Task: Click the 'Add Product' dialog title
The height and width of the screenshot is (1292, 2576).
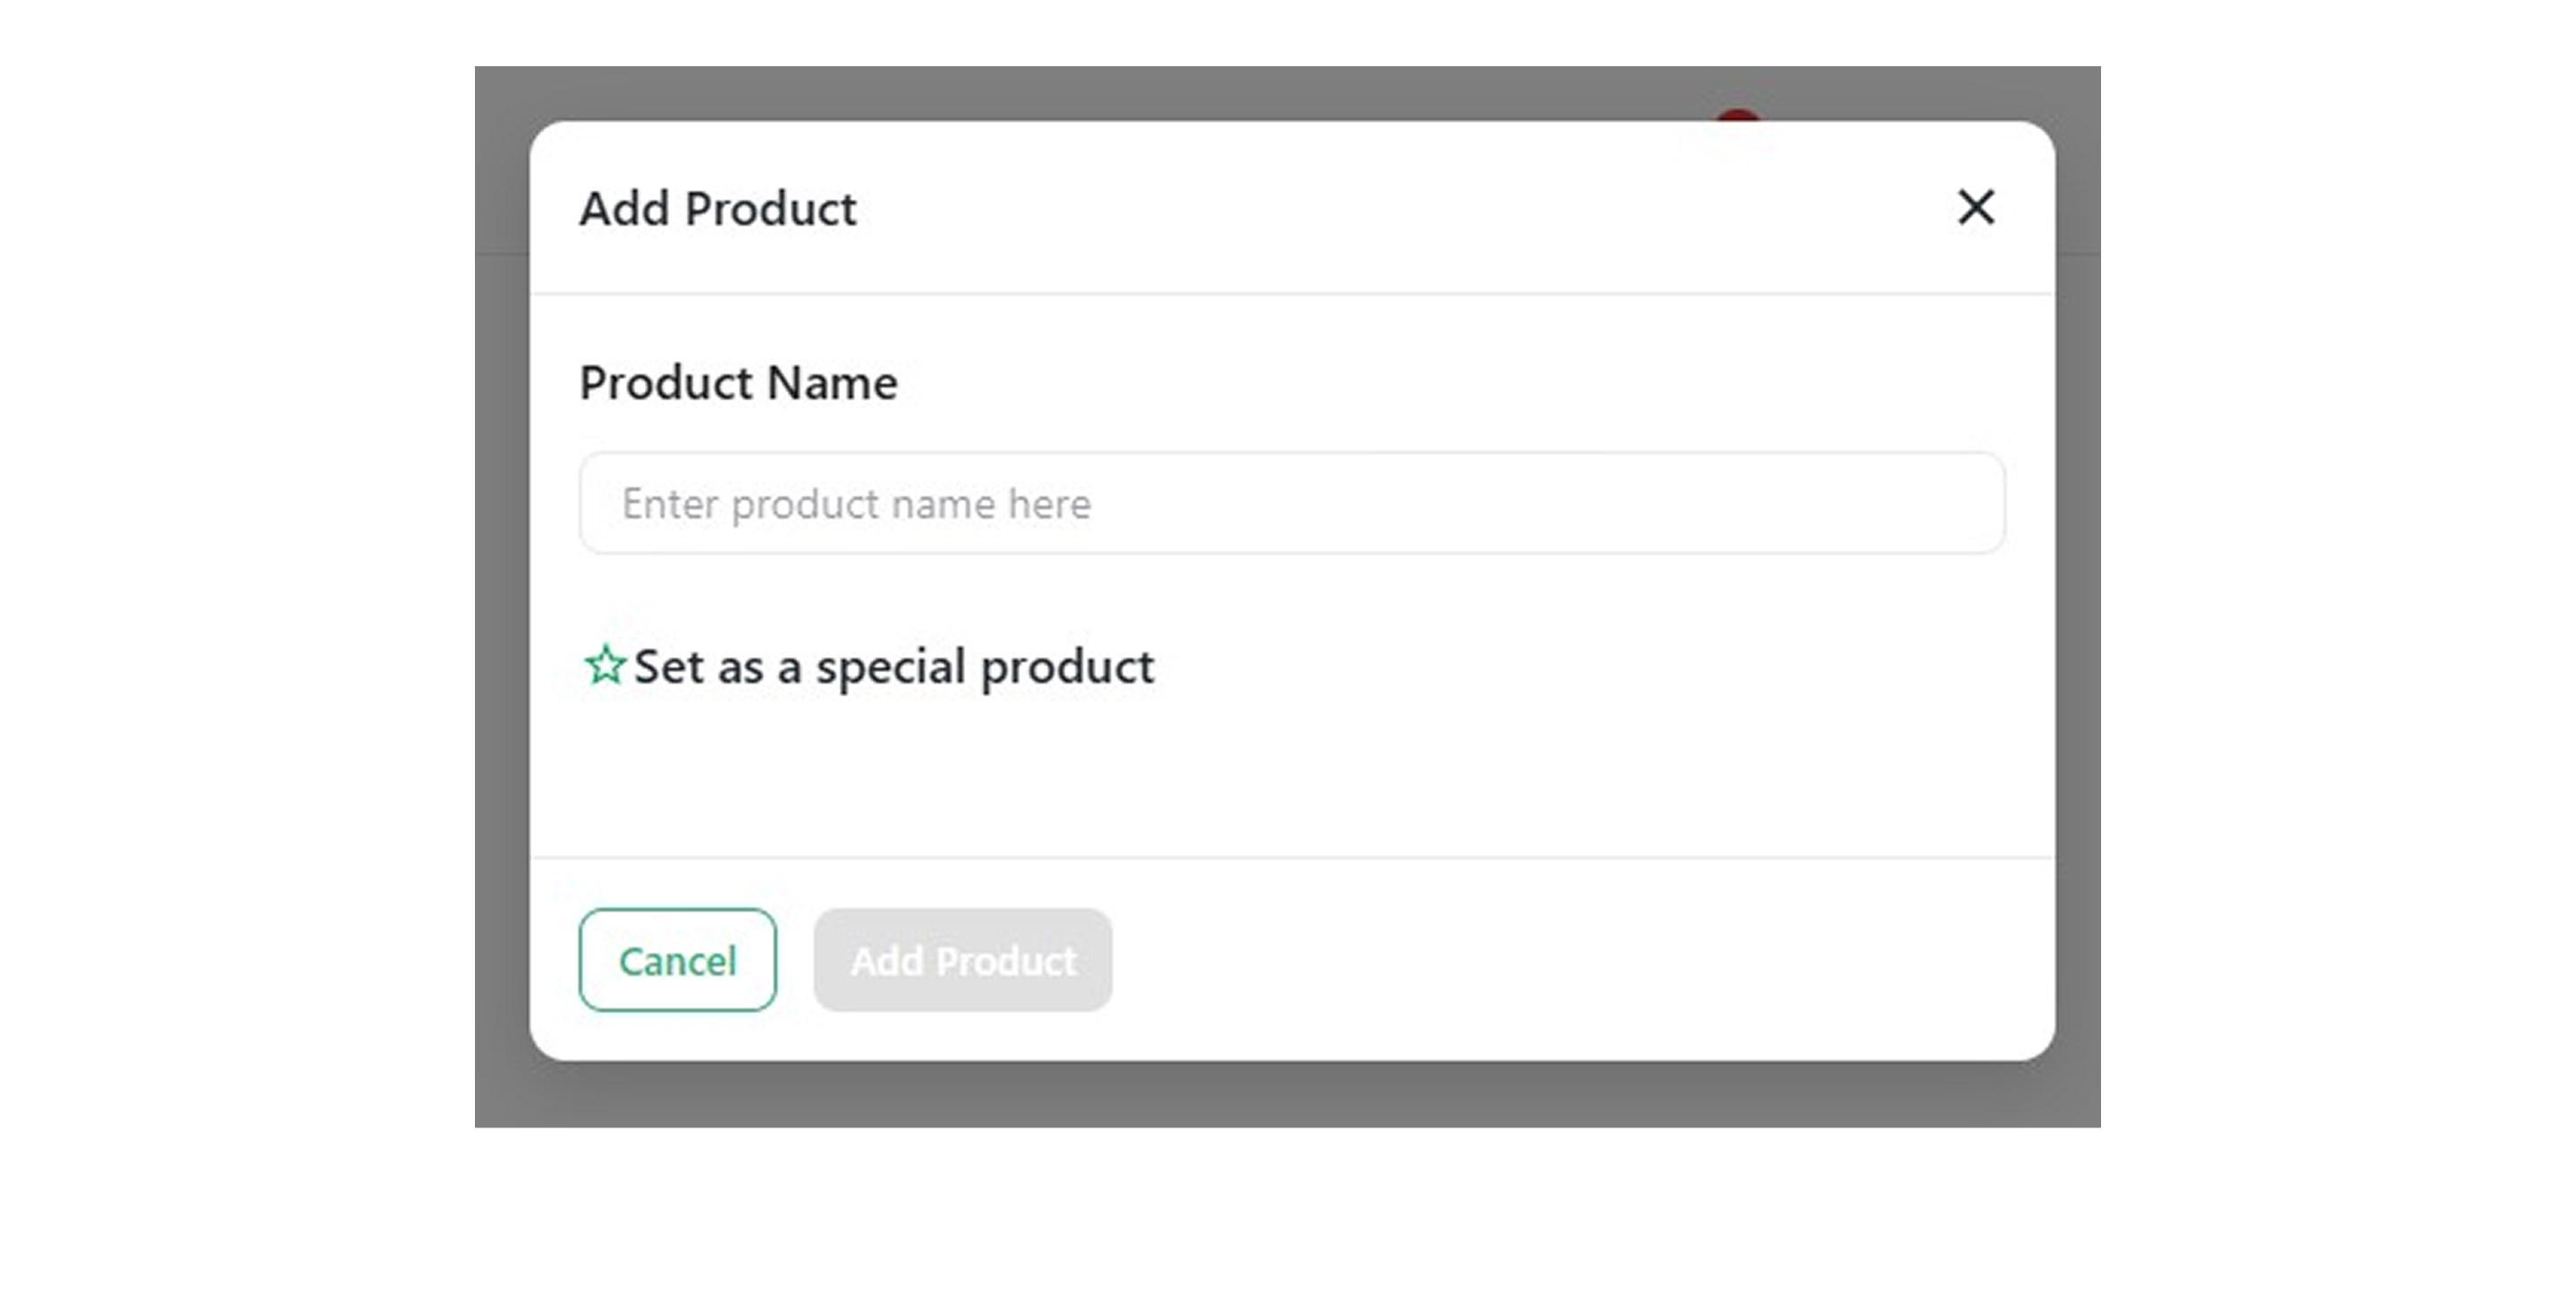Action: 717,209
